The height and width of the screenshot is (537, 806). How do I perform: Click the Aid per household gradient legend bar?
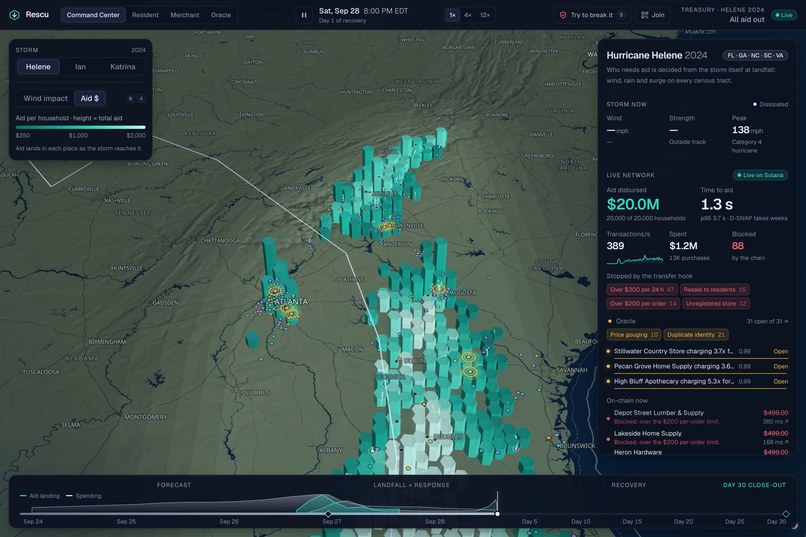pyautogui.click(x=80, y=127)
